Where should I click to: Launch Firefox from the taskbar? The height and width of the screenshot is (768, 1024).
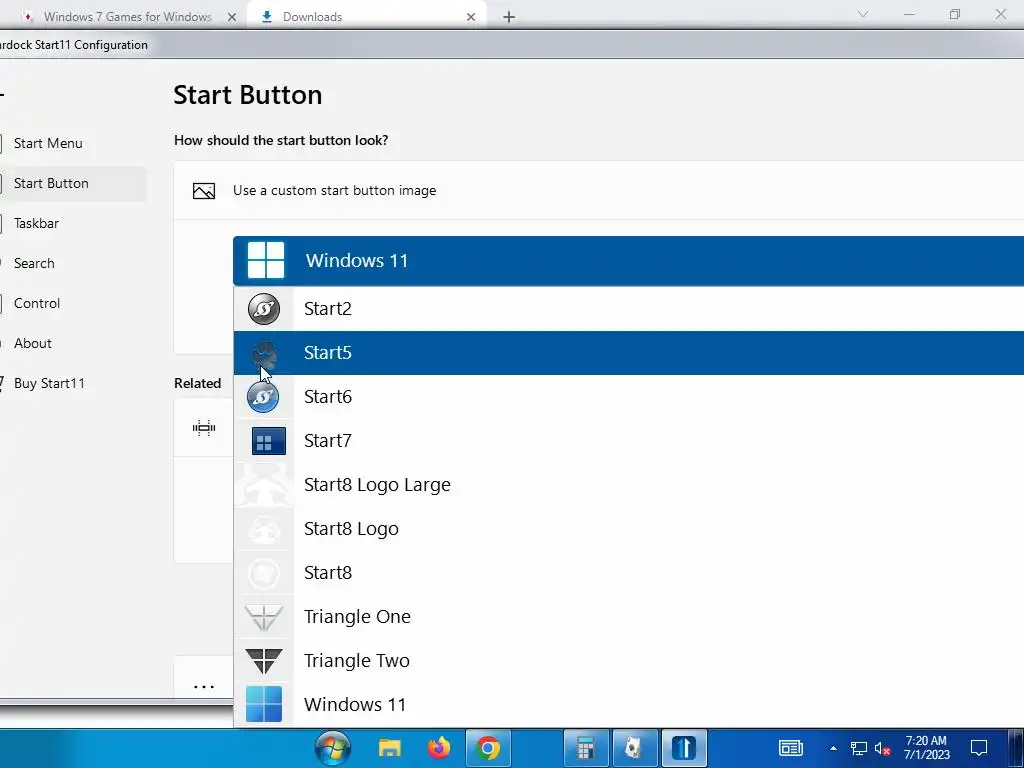(x=439, y=748)
